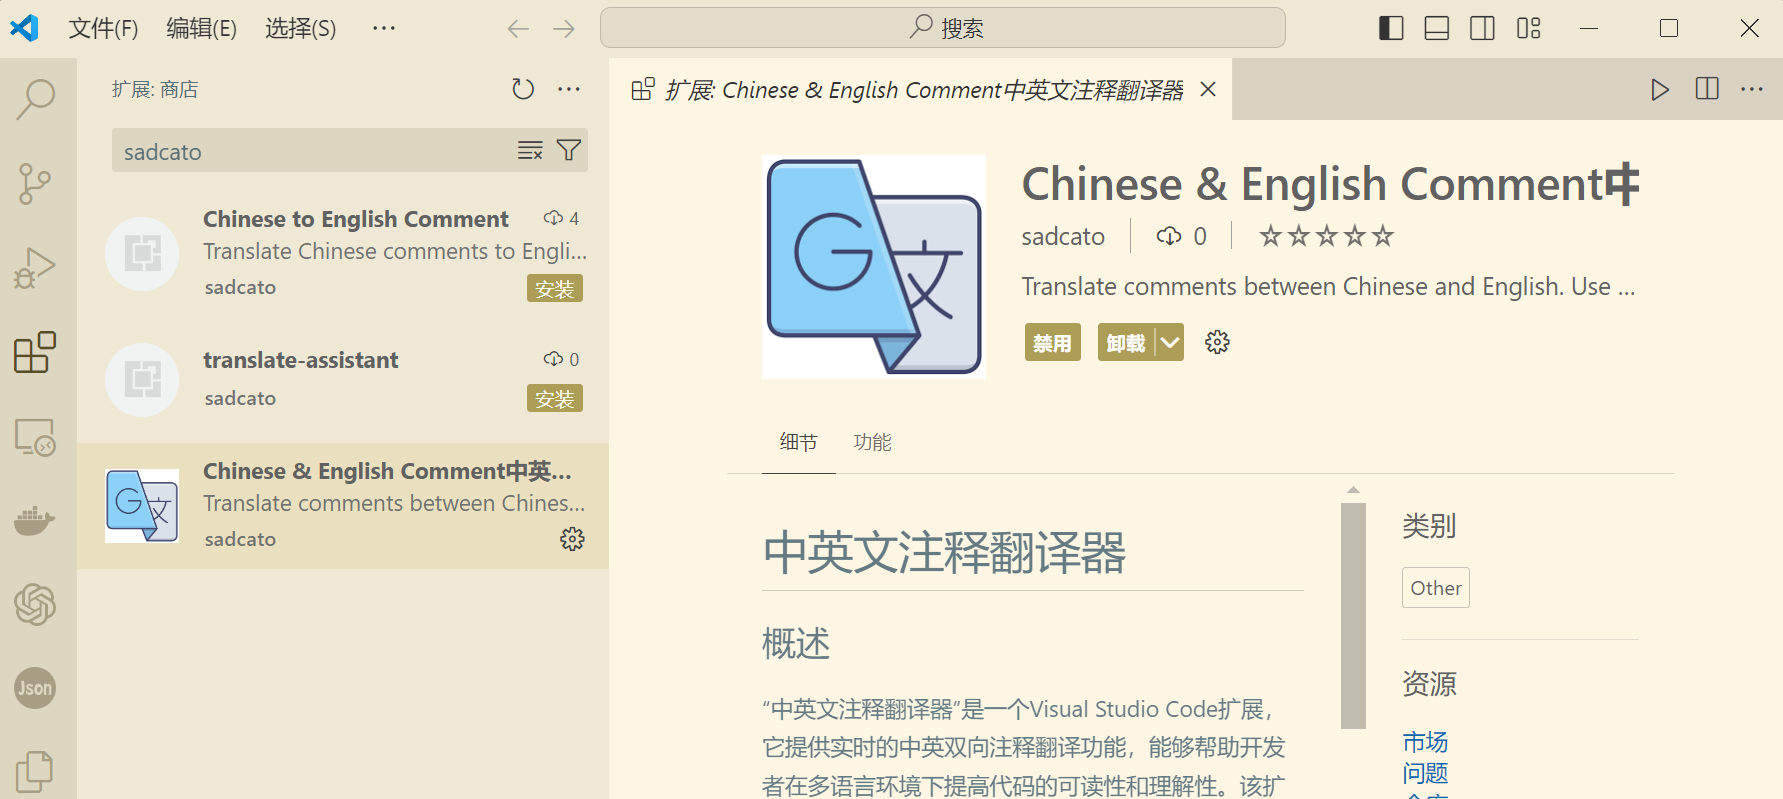Run action in editor title bar
1783x799 pixels.
click(x=1660, y=89)
